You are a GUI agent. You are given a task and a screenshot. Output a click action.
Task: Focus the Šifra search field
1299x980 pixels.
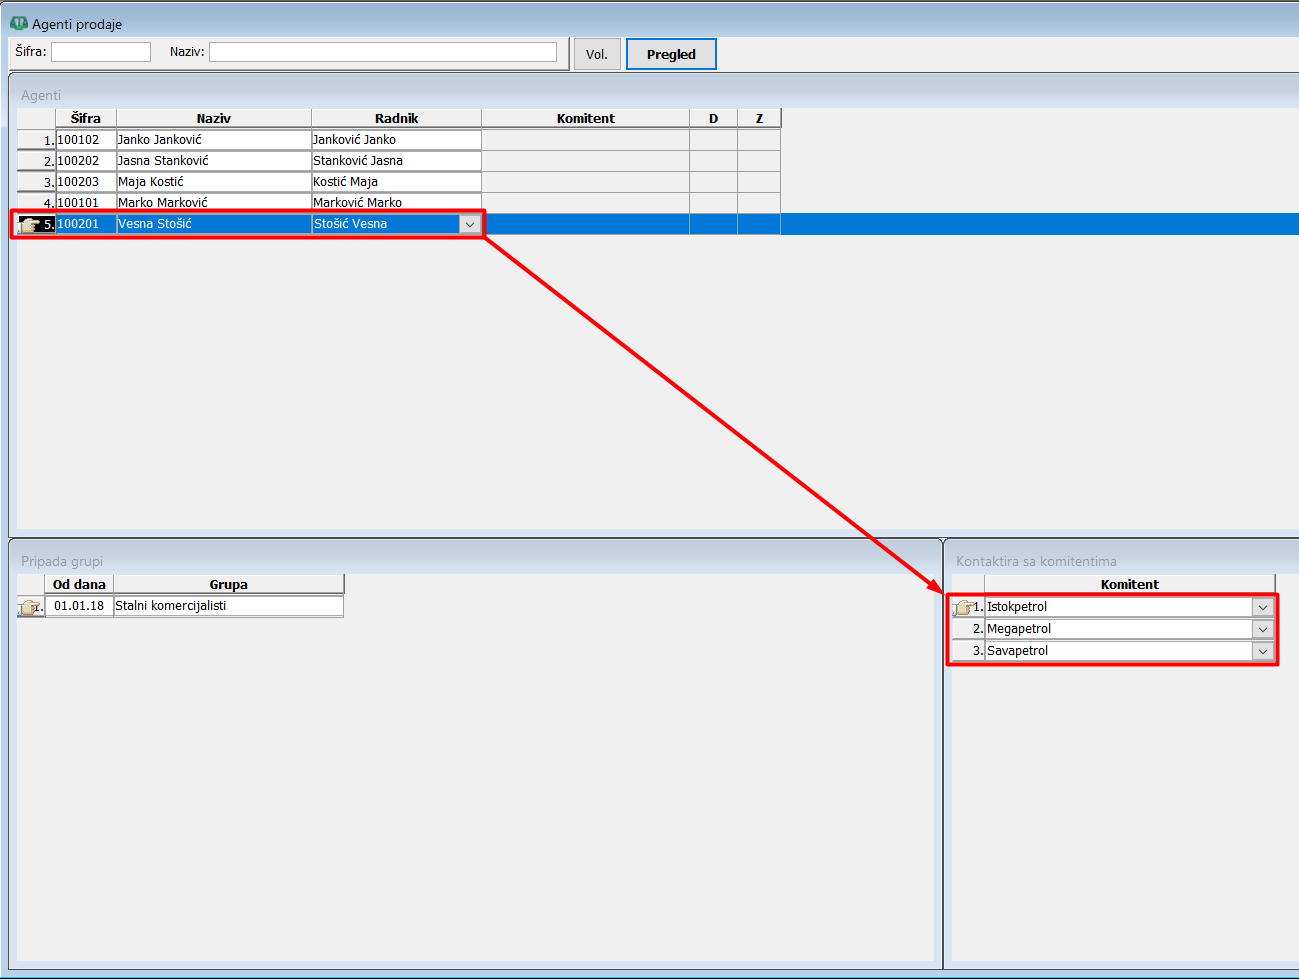101,52
